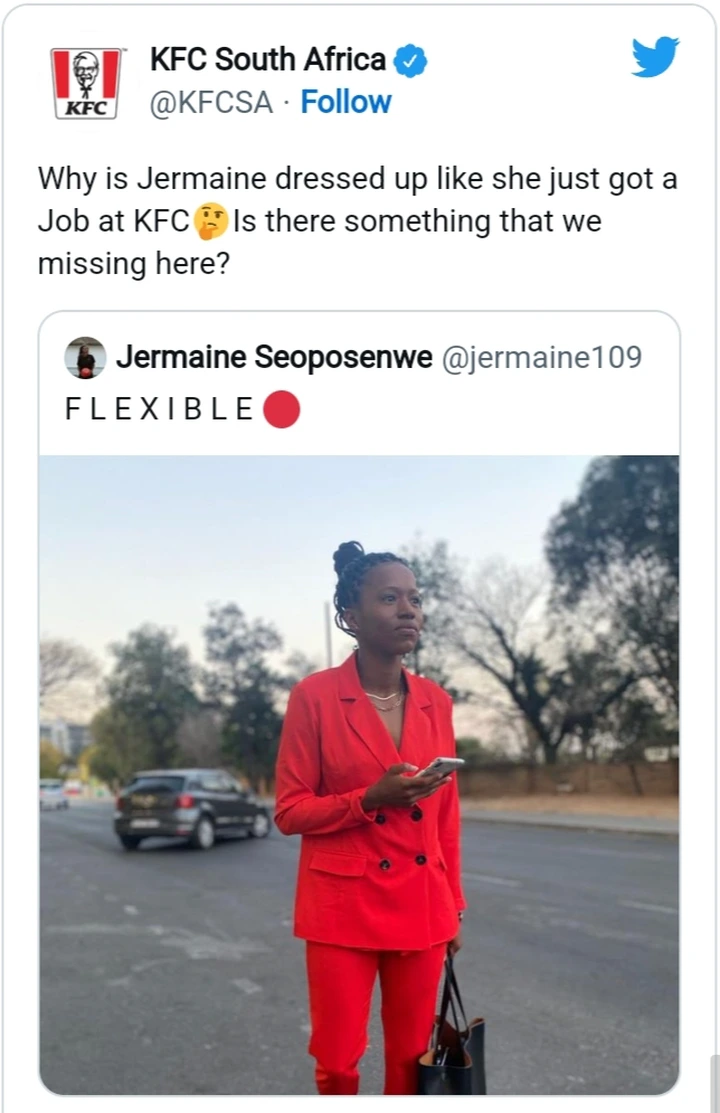Click the KFC logo profile picture
Screen dimensions: 720x1113
click(86, 83)
